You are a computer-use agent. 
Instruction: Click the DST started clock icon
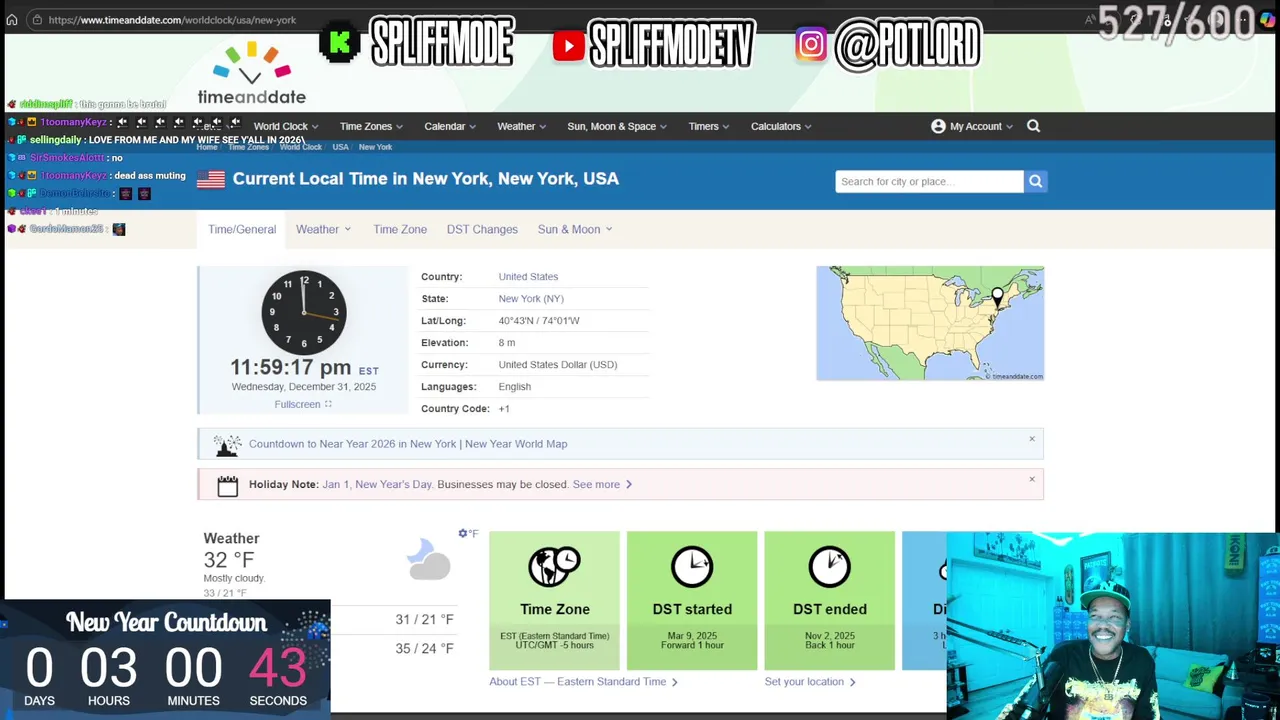(x=692, y=567)
